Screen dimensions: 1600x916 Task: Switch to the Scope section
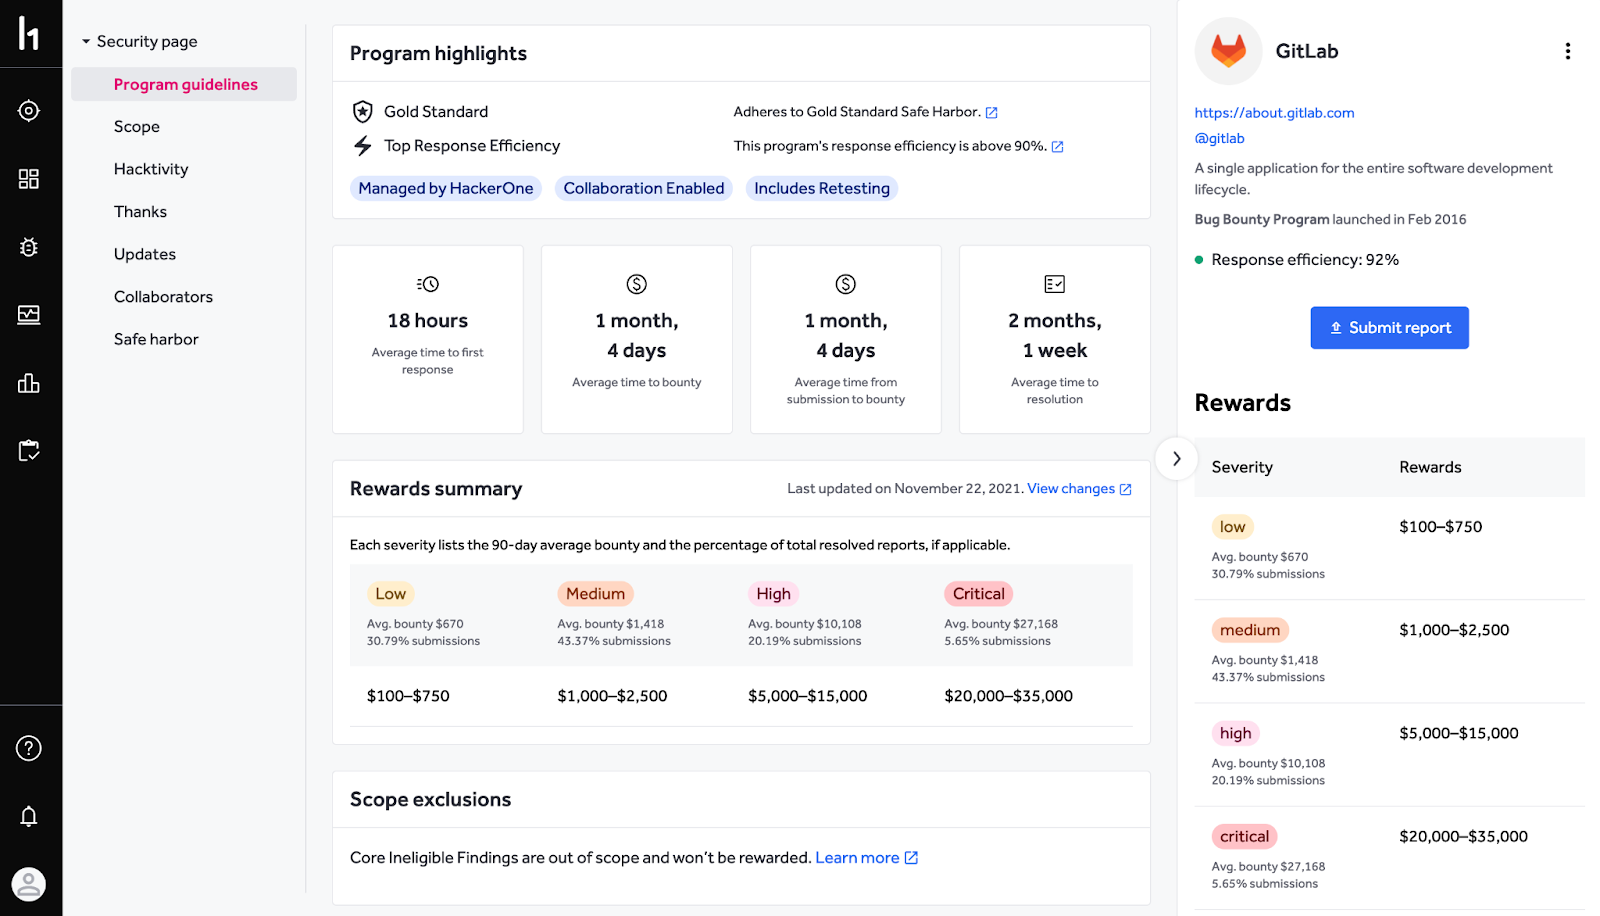137,126
